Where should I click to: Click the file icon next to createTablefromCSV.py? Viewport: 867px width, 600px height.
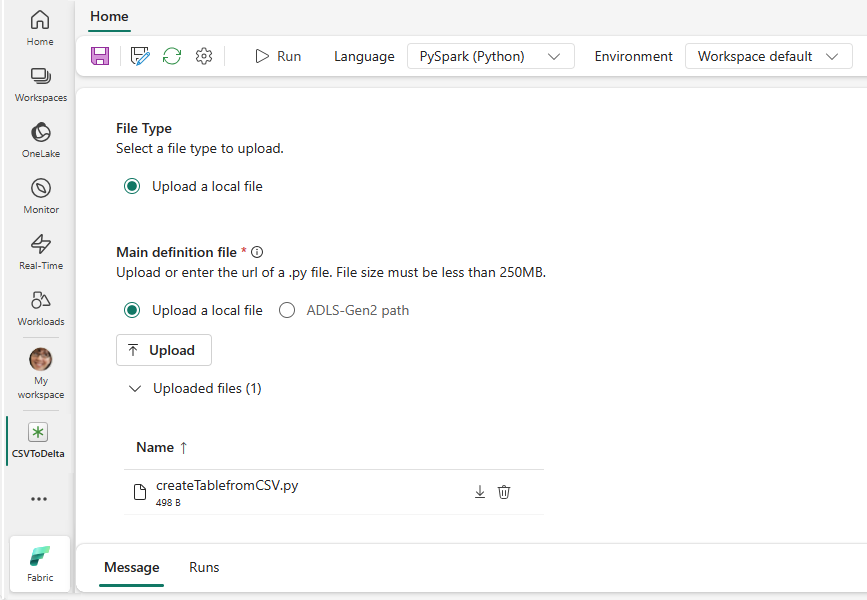tap(140, 492)
